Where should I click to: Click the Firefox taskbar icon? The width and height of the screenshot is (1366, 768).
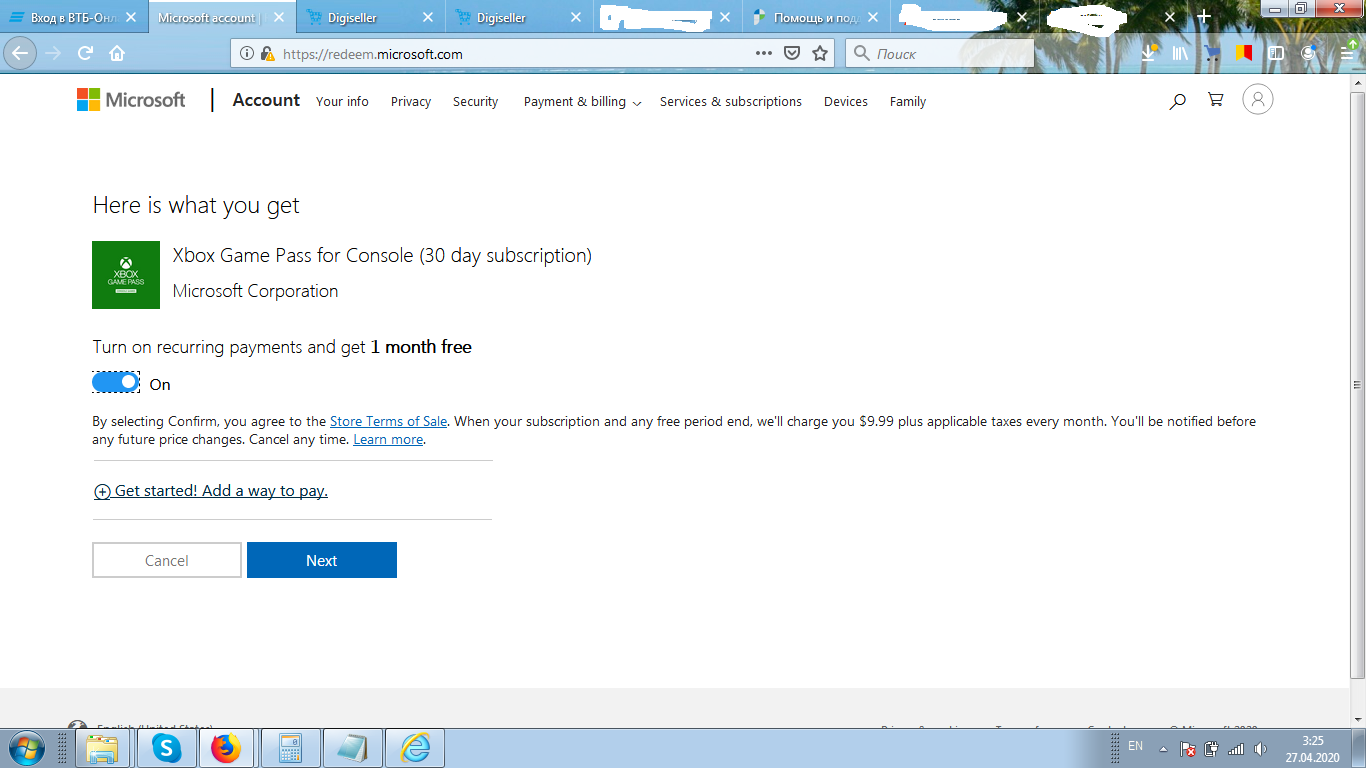tap(226, 748)
